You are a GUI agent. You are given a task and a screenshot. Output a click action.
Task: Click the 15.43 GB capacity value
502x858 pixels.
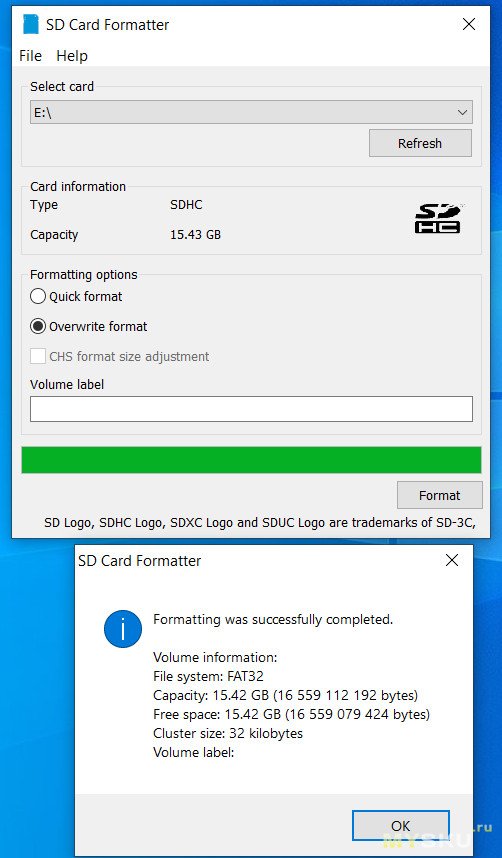click(195, 235)
